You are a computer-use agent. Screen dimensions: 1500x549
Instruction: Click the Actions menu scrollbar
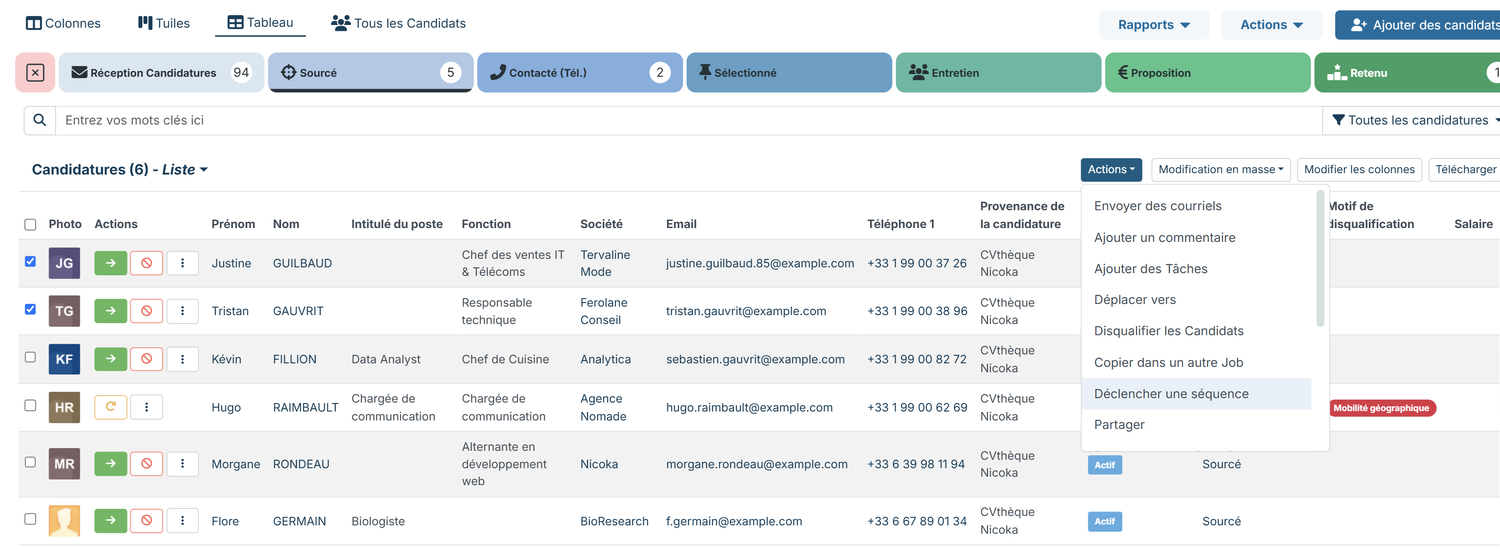point(1320,258)
